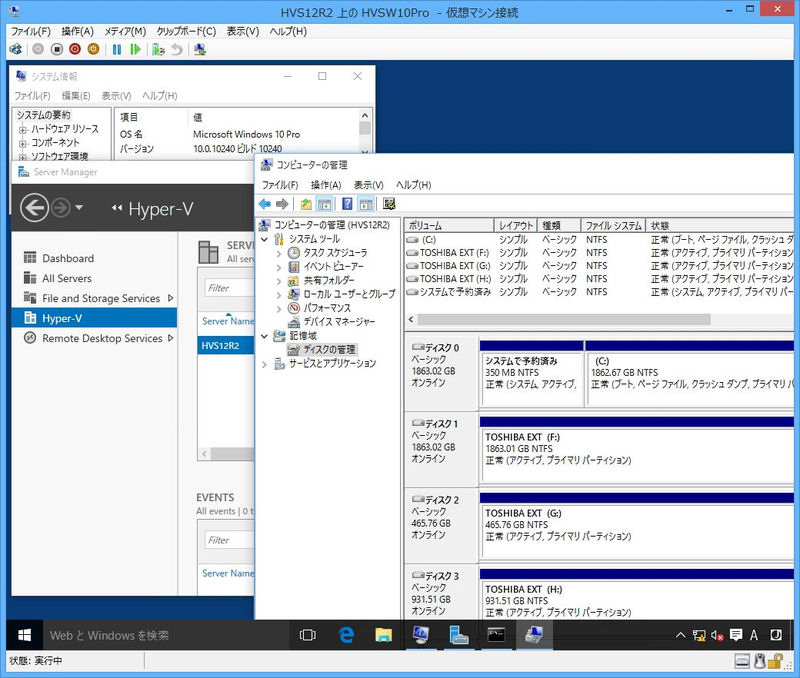This screenshot has width=800, height=678.
Task: Expand タスク スケジューラ tree node
Action: pyautogui.click(x=279, y=253)
